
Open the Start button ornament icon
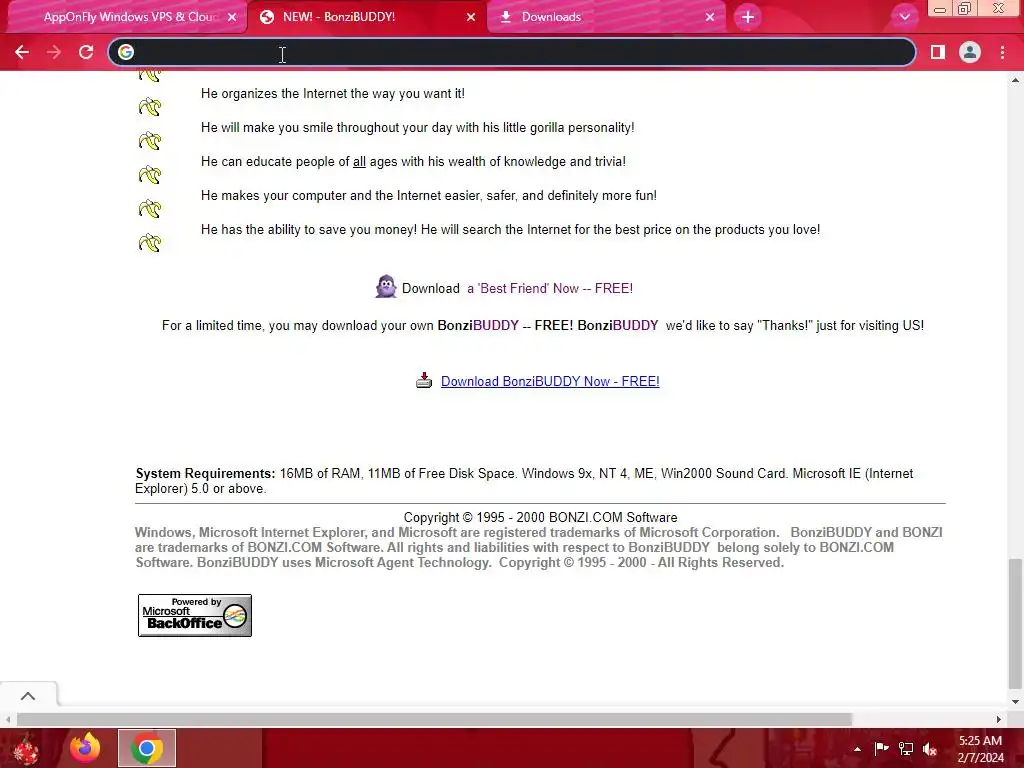26,748
